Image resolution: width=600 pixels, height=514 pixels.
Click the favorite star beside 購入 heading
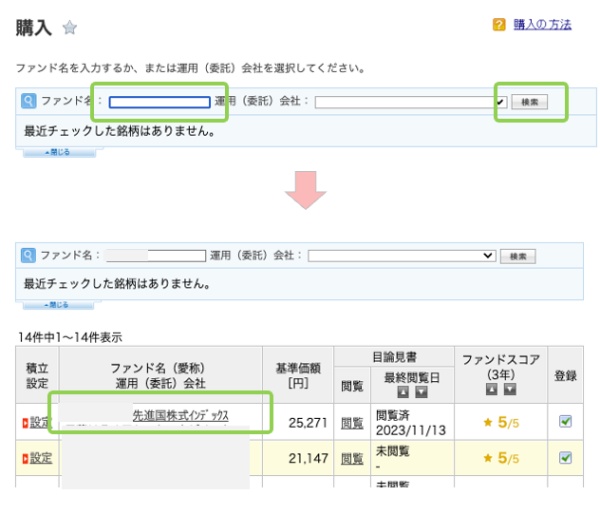[x=69, y=28]
